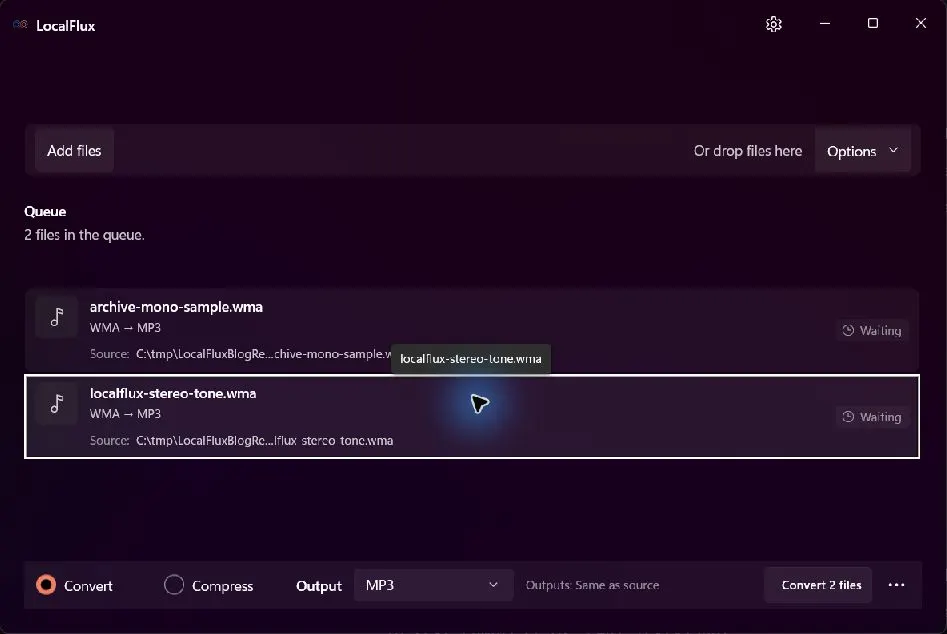This screenshot has width=947, height=634.
Task: Expand the Options dropdown
Action: click(x=862, y=151)
